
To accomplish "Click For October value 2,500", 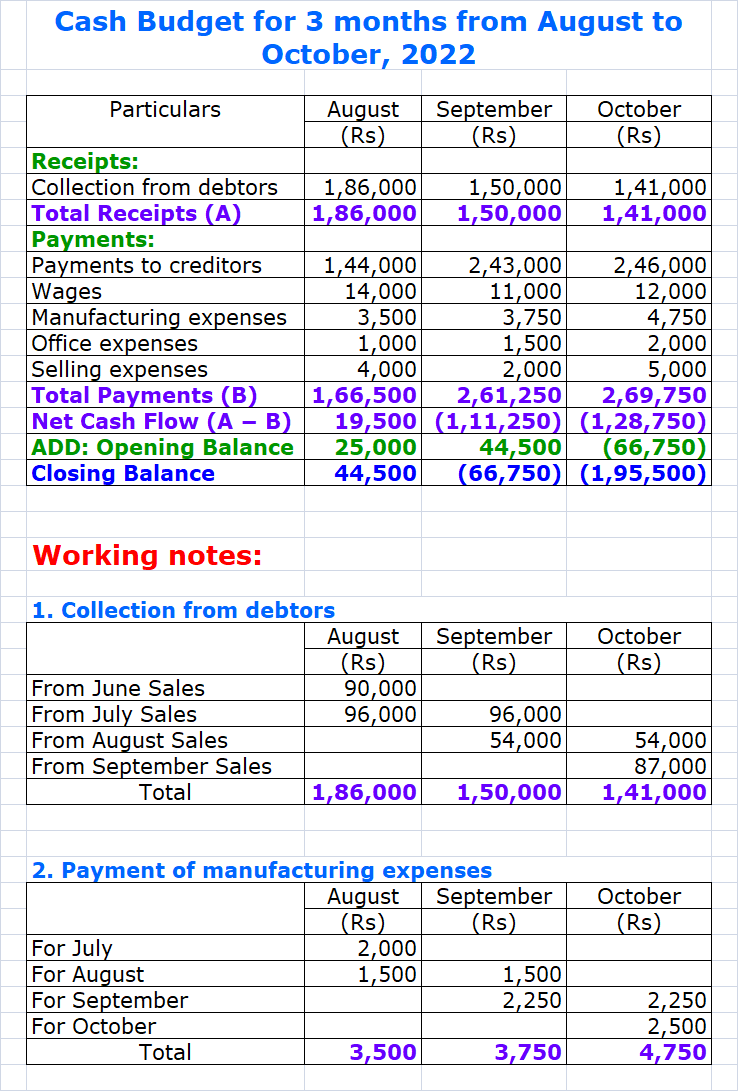I will (677, 1026).
